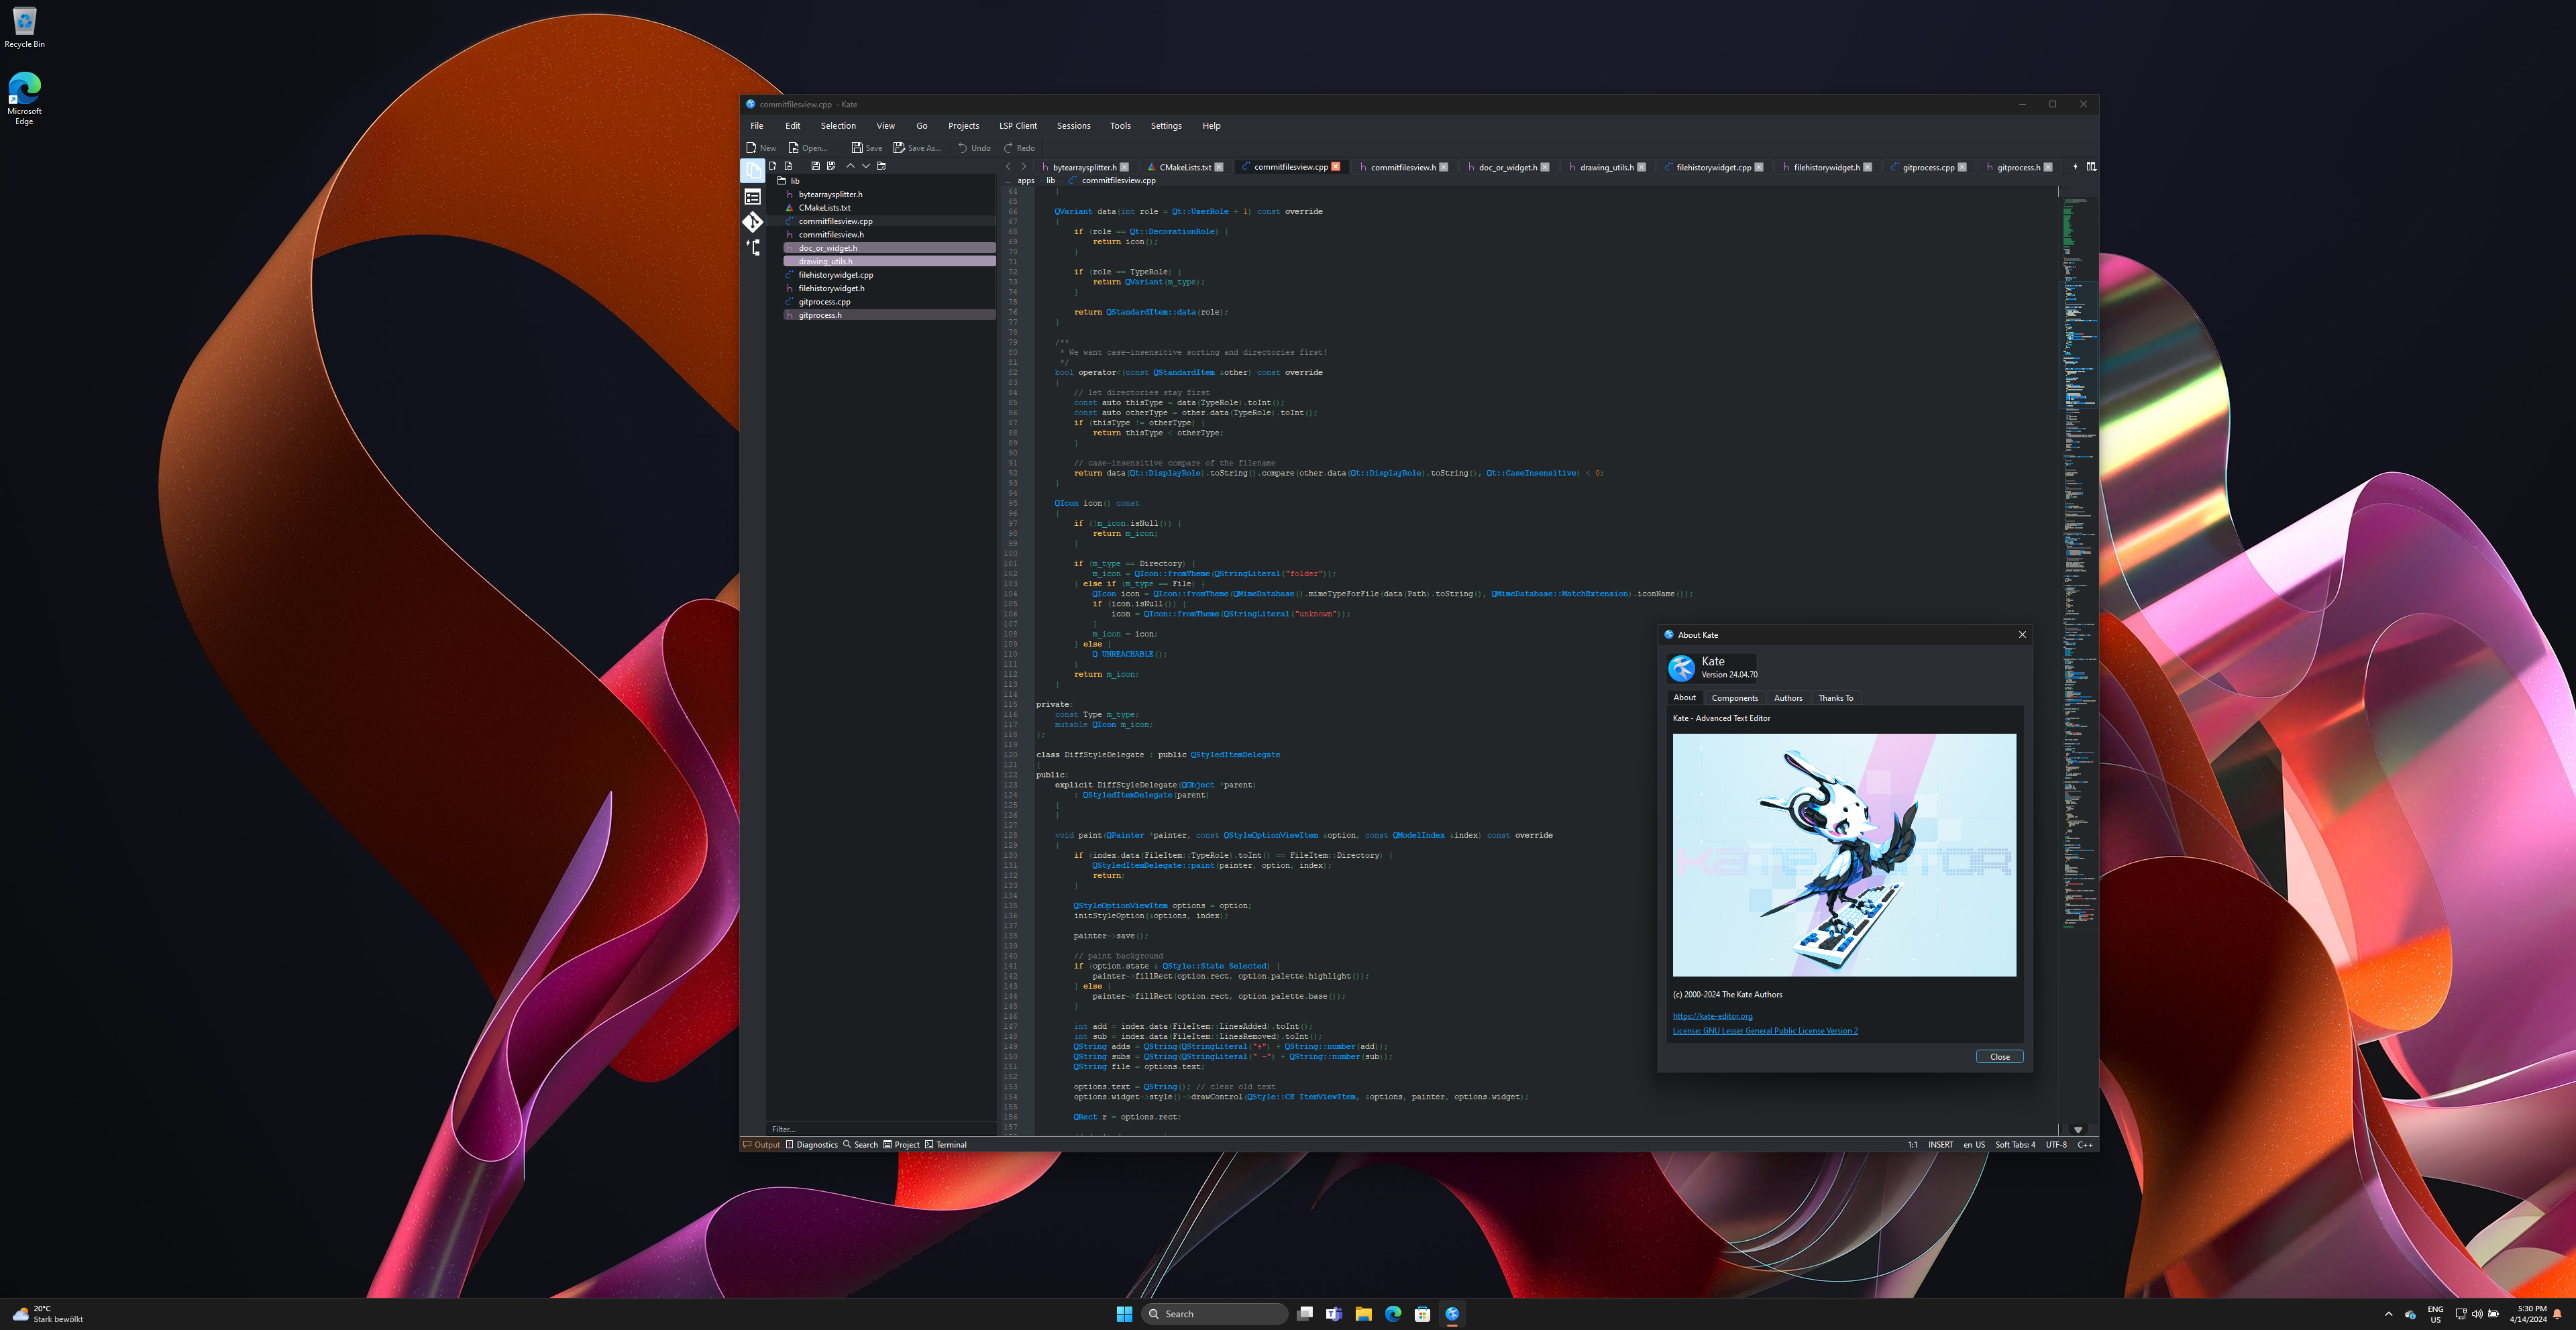Open the kate-editor.org link
The width and height of the screenshot is (2576, 1330).
pyautogui.click(x=1712, y=1016)
